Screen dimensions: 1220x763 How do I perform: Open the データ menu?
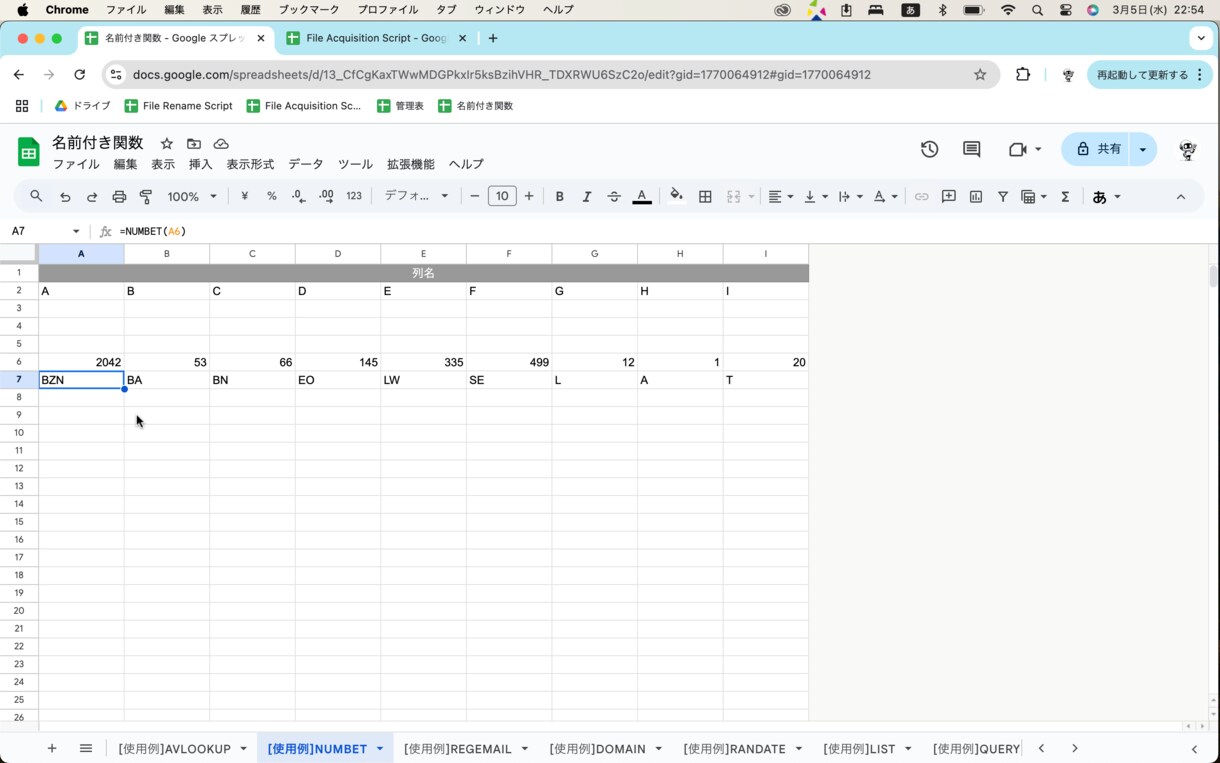(x=306, y=164)
